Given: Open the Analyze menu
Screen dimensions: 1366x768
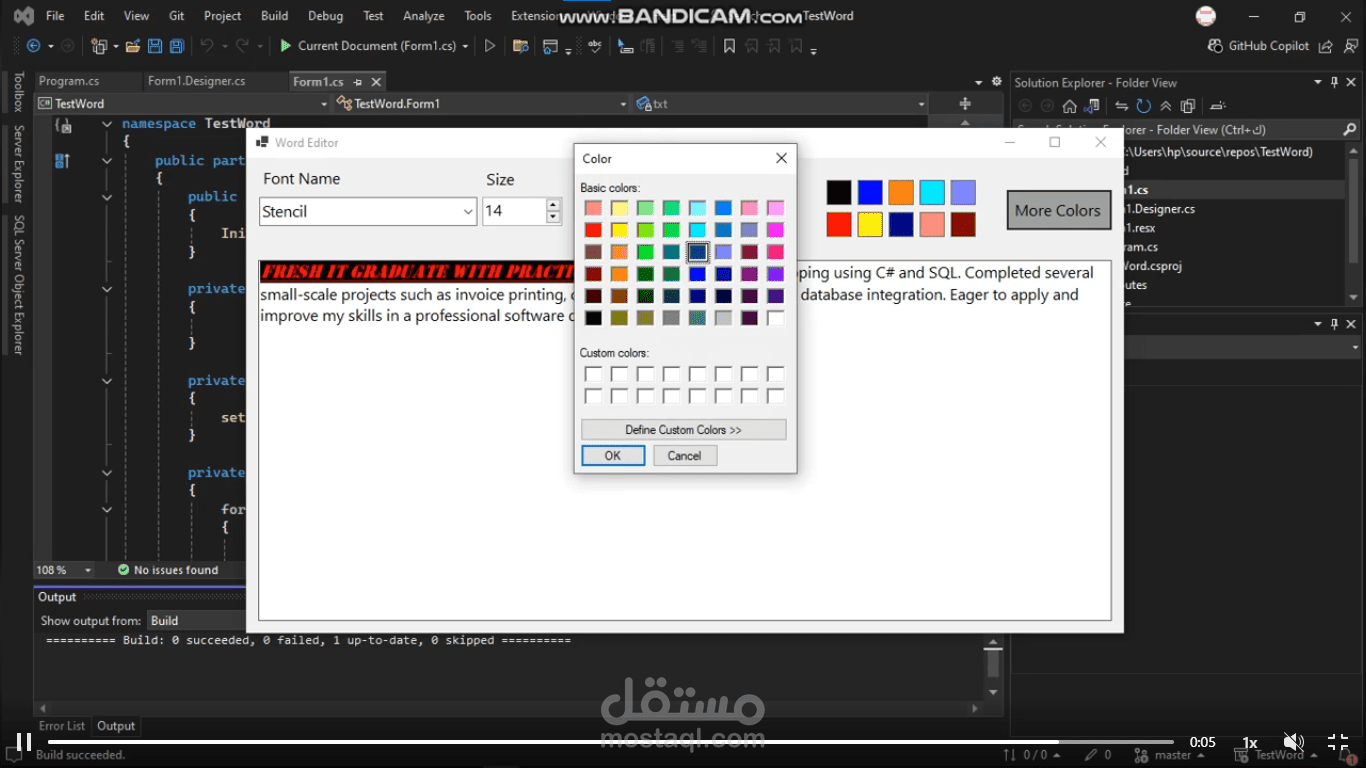Looking at the screenshot, I should click(x=423, y=16).
